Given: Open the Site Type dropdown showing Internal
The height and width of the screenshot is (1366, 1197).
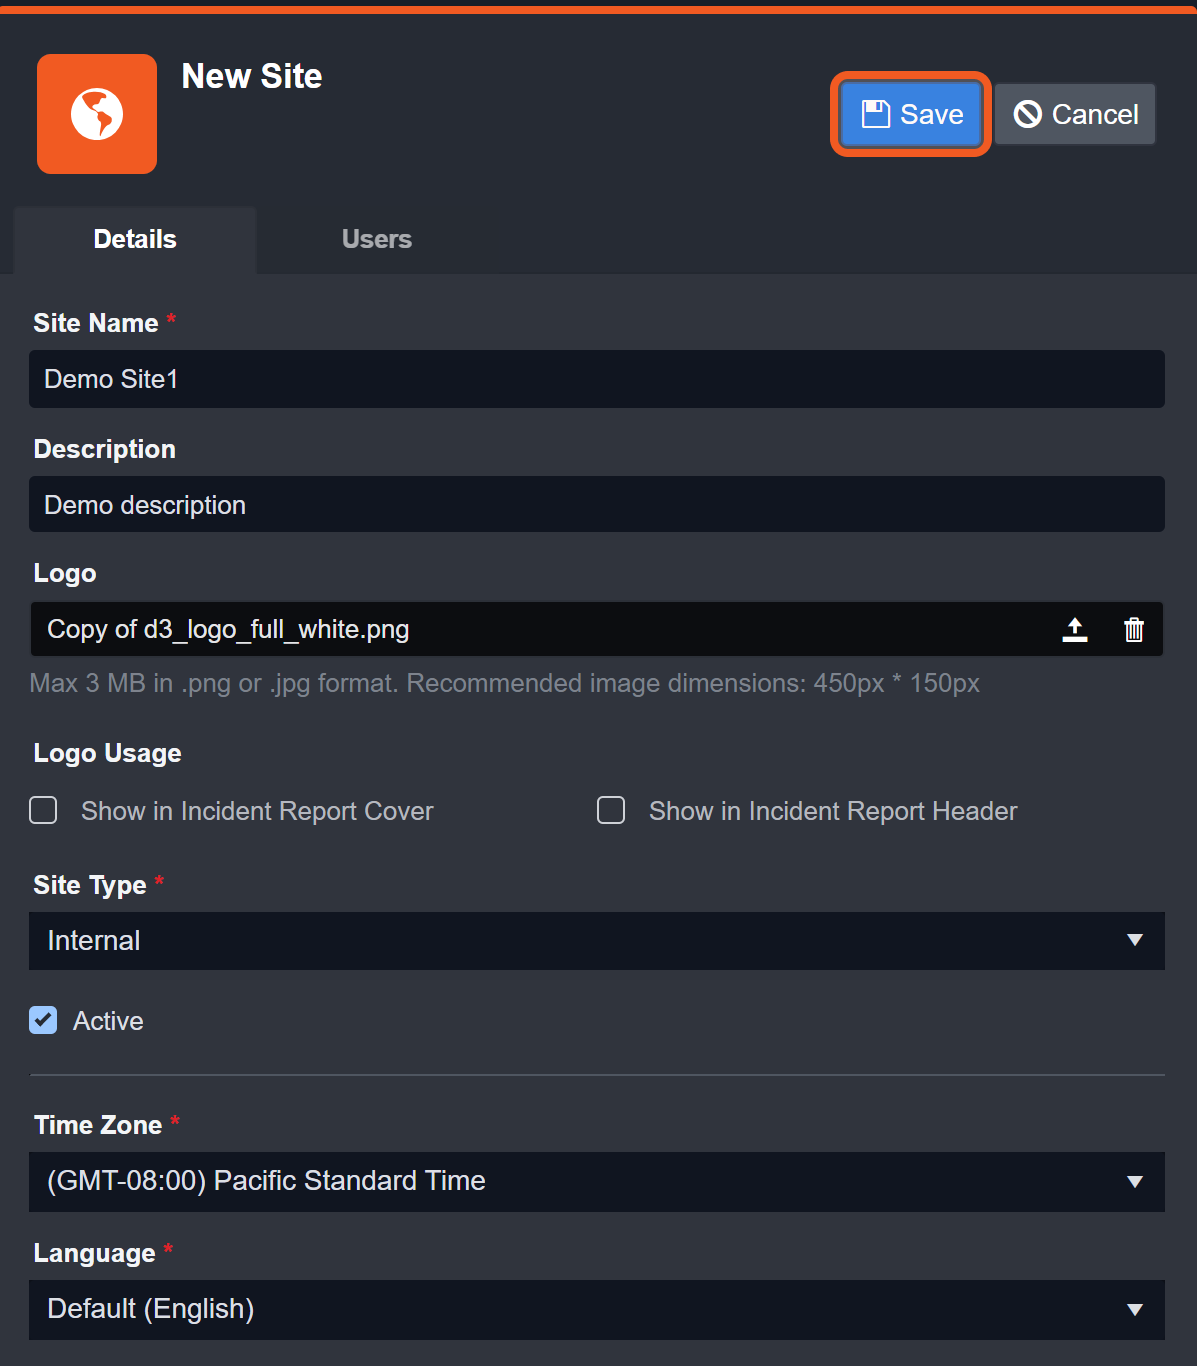Looking at the screenshot, I should tap(580, 941).
